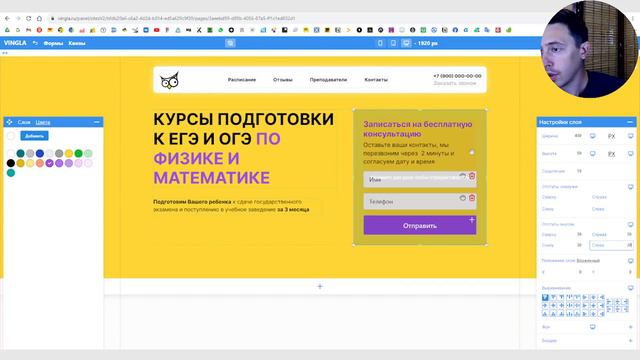Click the undo arrow next to VINGLA
The width and height of the screenshot is (640, 360).
click(x=35, y=43)
